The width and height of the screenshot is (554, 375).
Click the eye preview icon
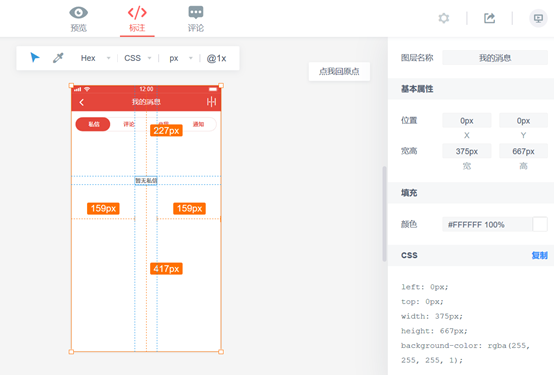[x=78, y=13]
